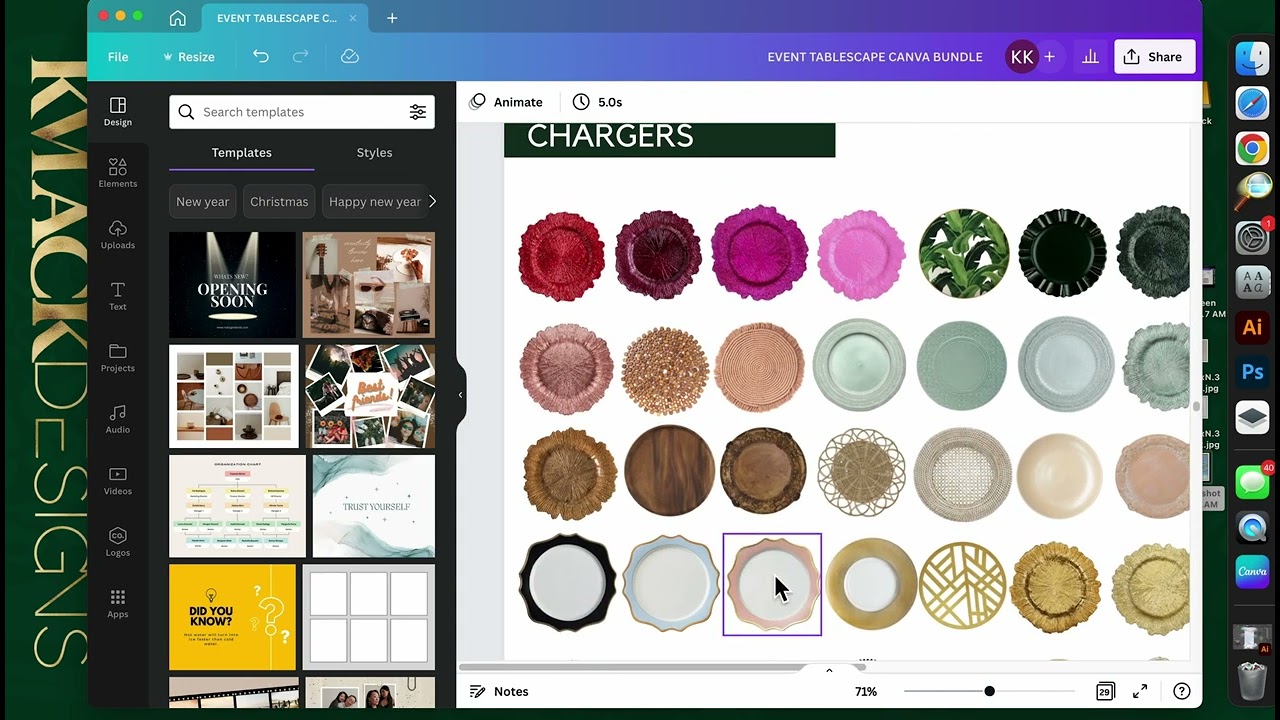
Task: Select the EVENT TABLESCAPE browser tab
Action: click(284, 18)
